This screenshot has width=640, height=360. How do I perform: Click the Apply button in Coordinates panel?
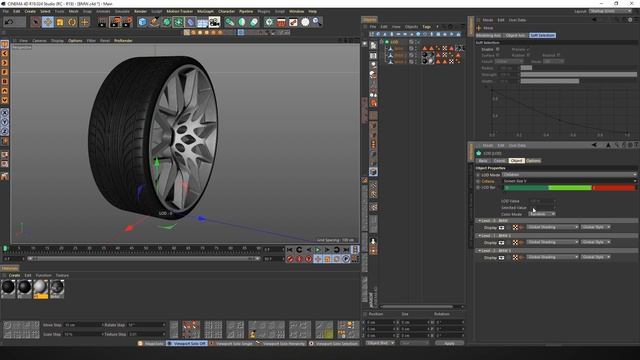tap(449, 343)
